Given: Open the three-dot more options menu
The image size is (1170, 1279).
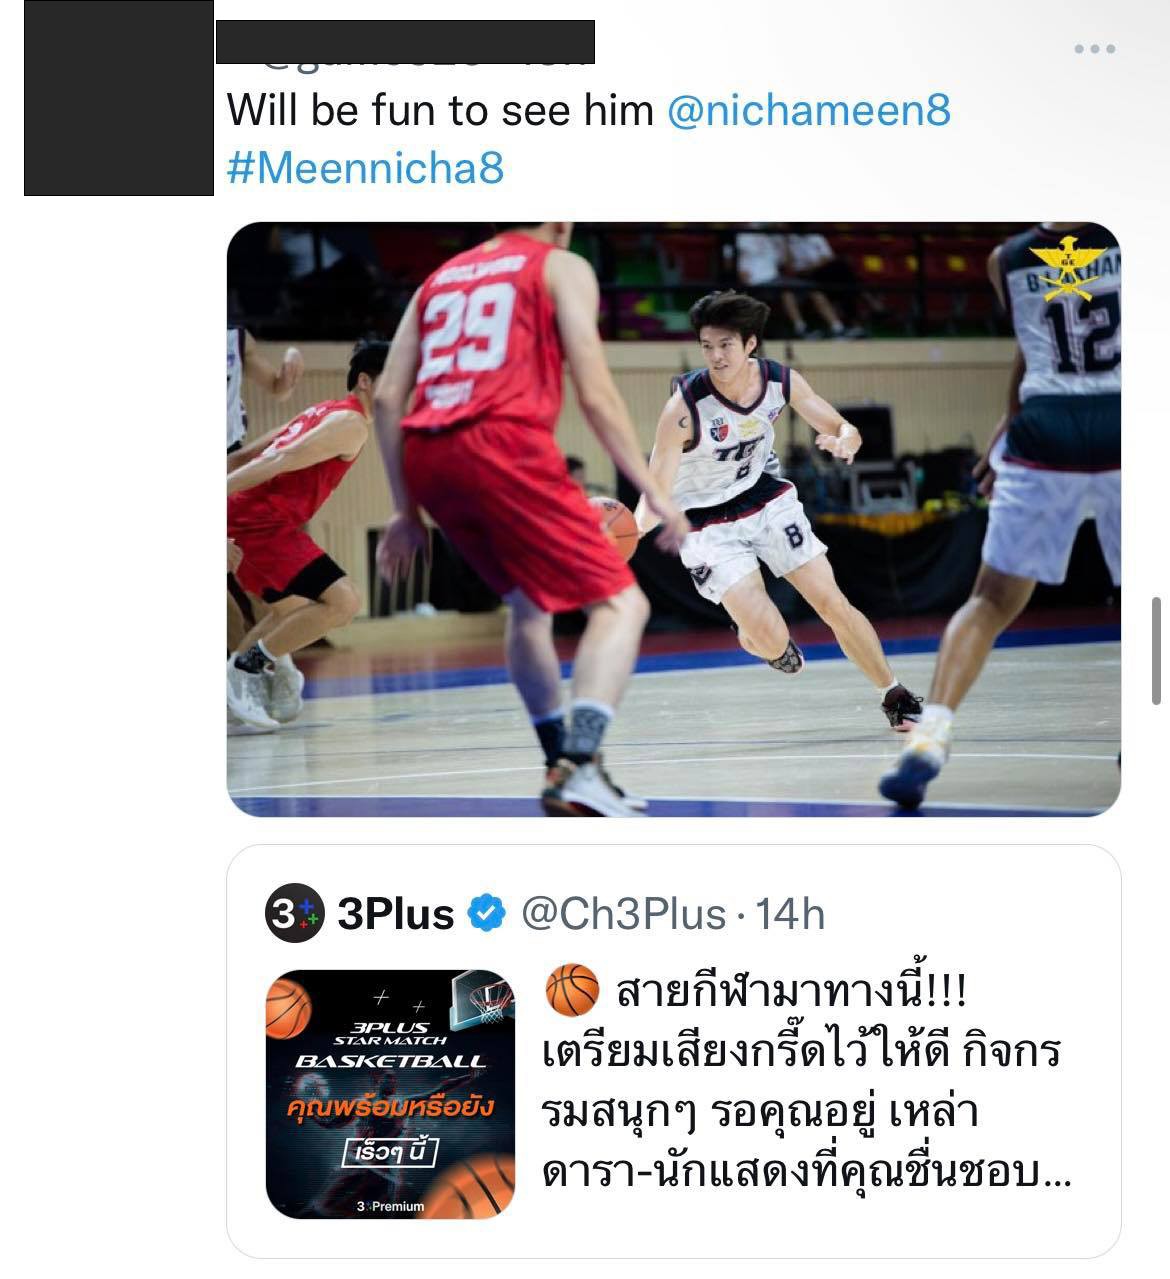Looking at the screenshot, I should (1094, 48).
